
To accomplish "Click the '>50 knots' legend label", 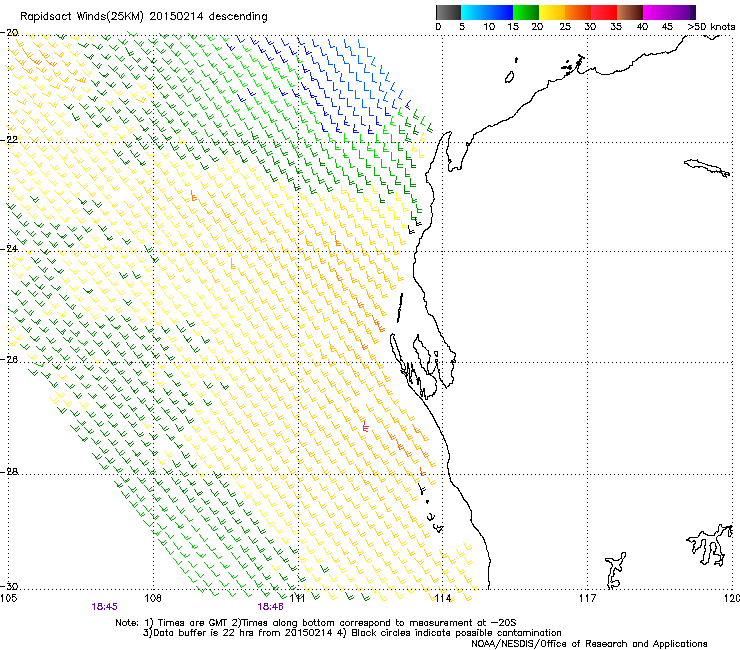I will tap(711, 27).
